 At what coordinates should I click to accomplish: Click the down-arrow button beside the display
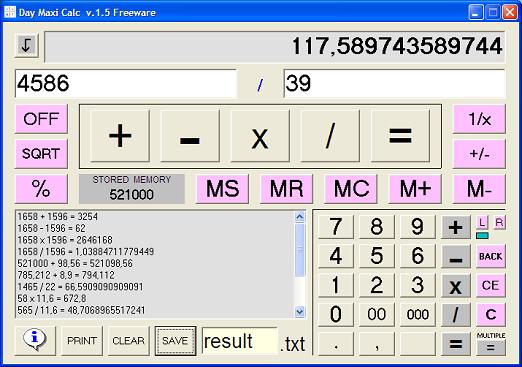27,45
